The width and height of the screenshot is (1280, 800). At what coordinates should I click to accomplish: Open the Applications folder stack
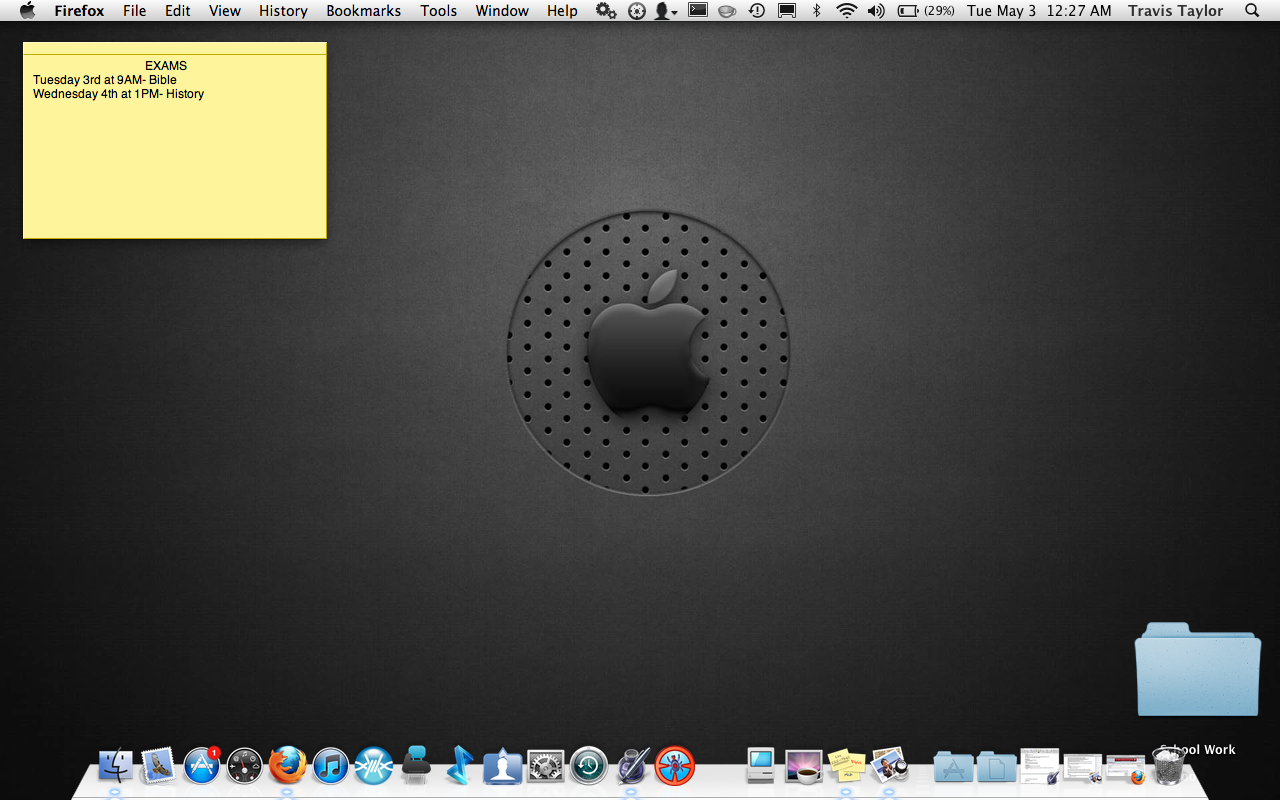954,767
